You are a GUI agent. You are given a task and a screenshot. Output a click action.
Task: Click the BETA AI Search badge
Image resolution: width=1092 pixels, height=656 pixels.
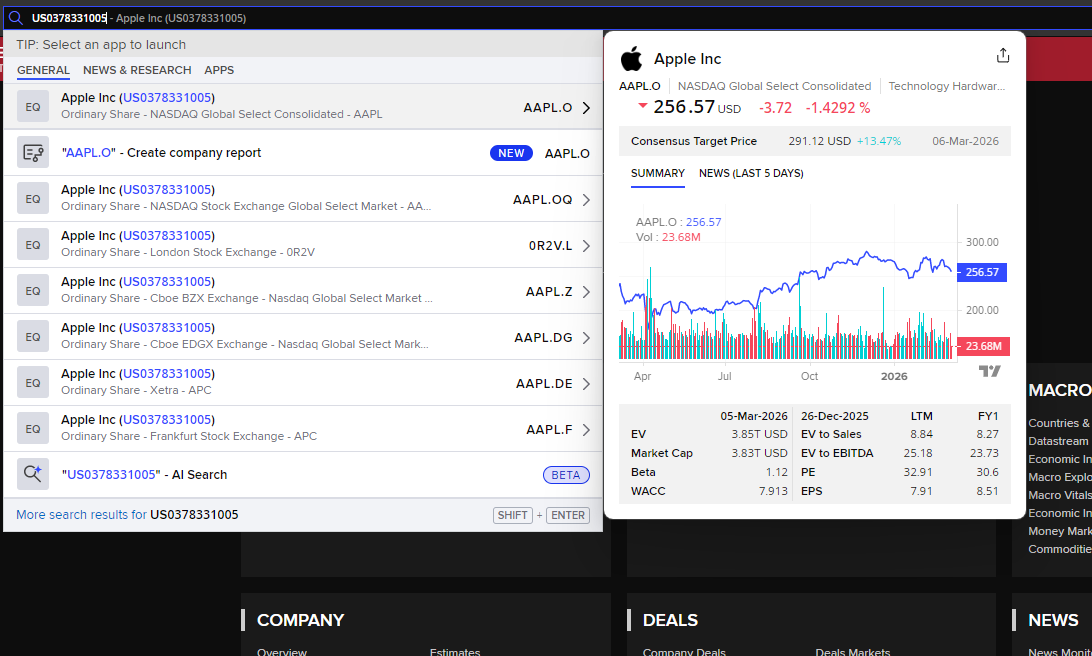click(566, 475)
